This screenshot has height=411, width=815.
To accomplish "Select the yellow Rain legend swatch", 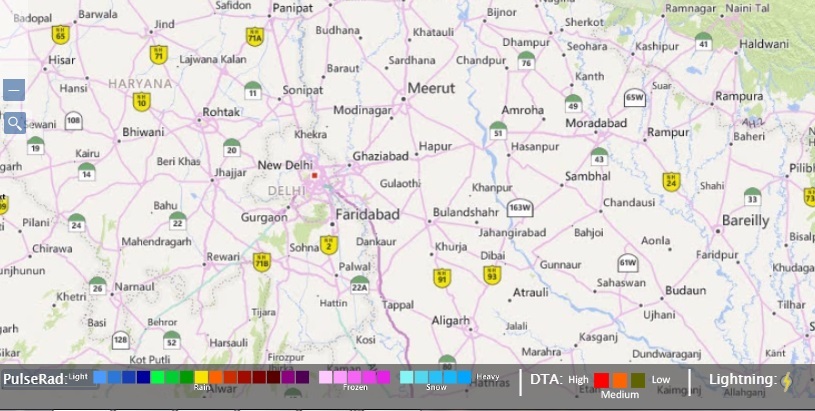I will click(x=201, y=377).
